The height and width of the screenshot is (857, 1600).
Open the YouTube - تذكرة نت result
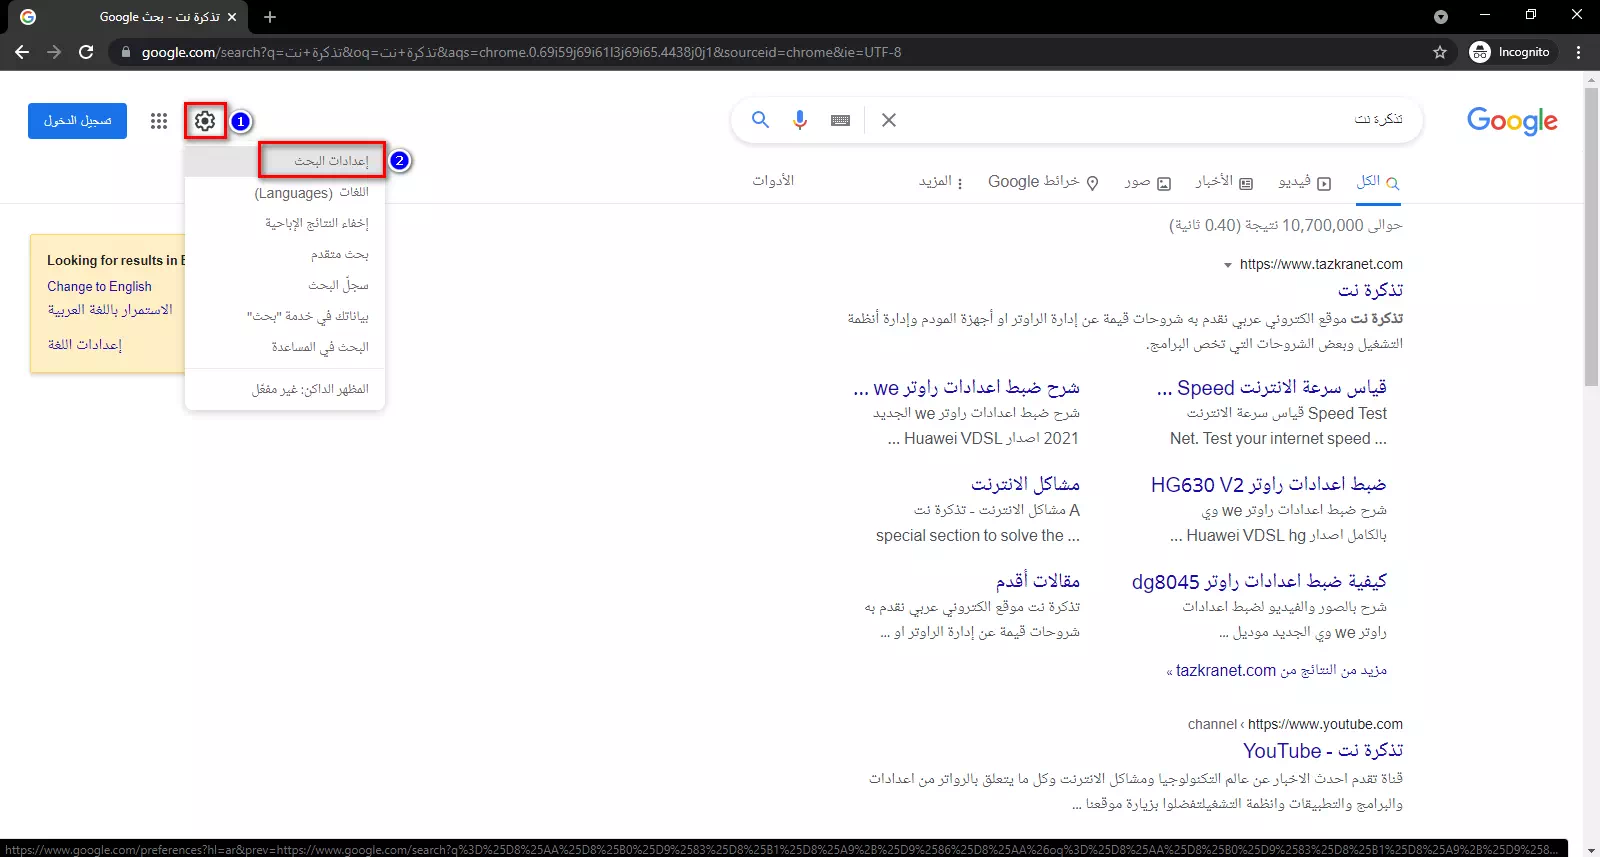point(1322,751)
